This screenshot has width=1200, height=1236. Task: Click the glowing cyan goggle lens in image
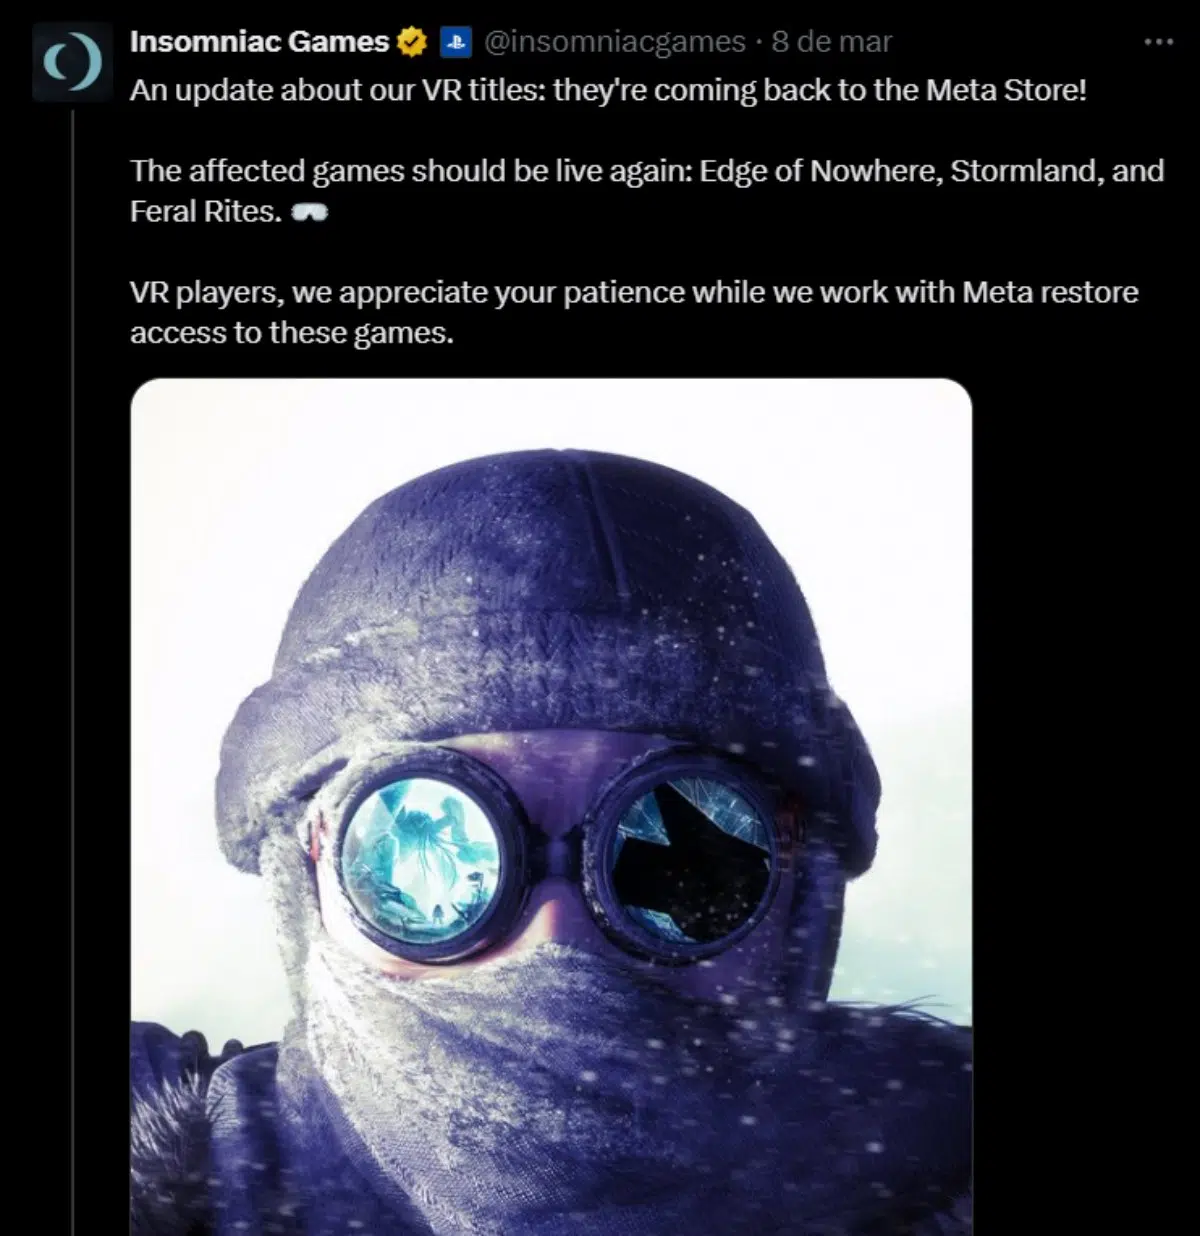coord(420,857)
